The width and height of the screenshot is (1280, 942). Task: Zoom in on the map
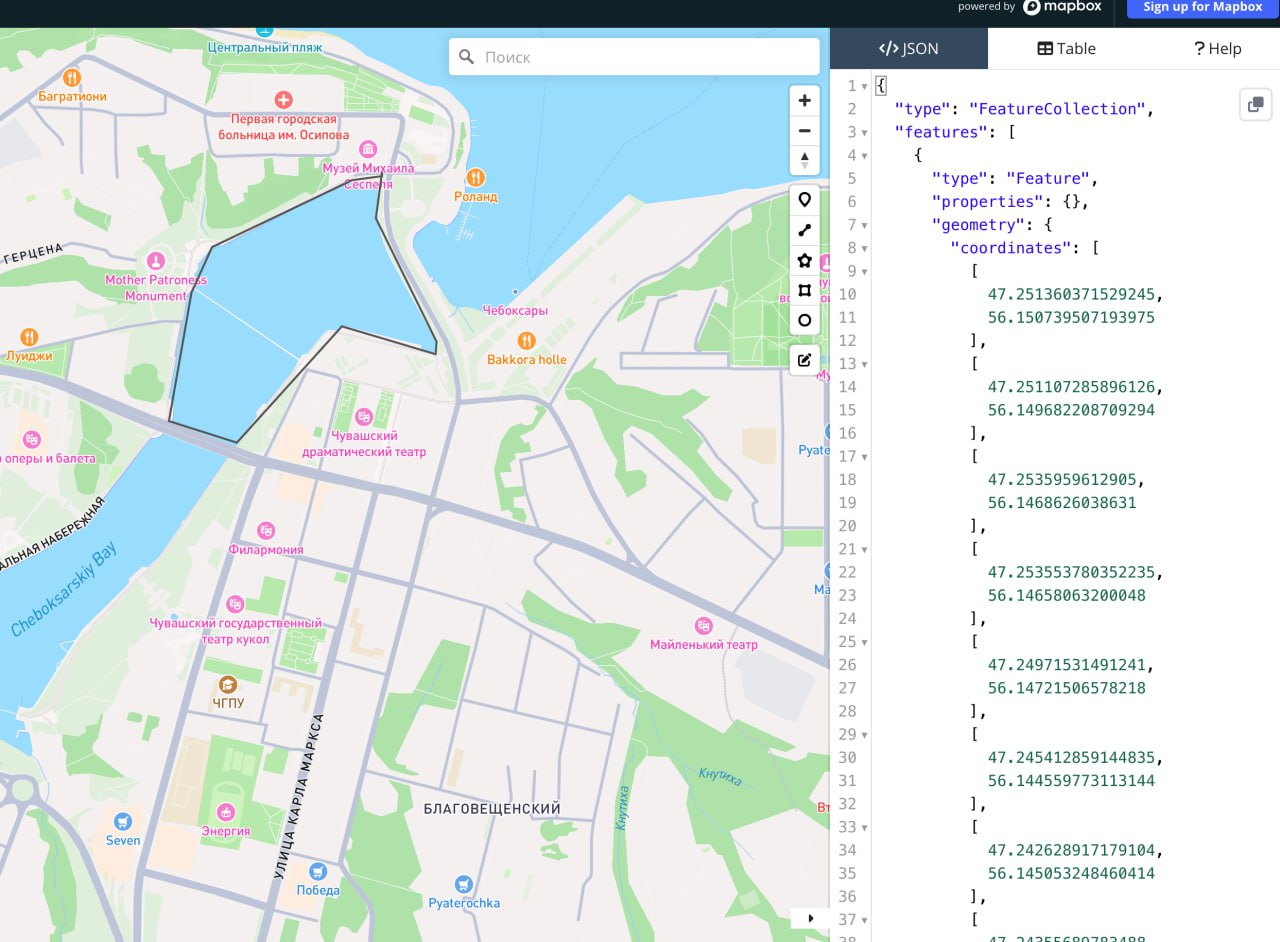[804, 101]
